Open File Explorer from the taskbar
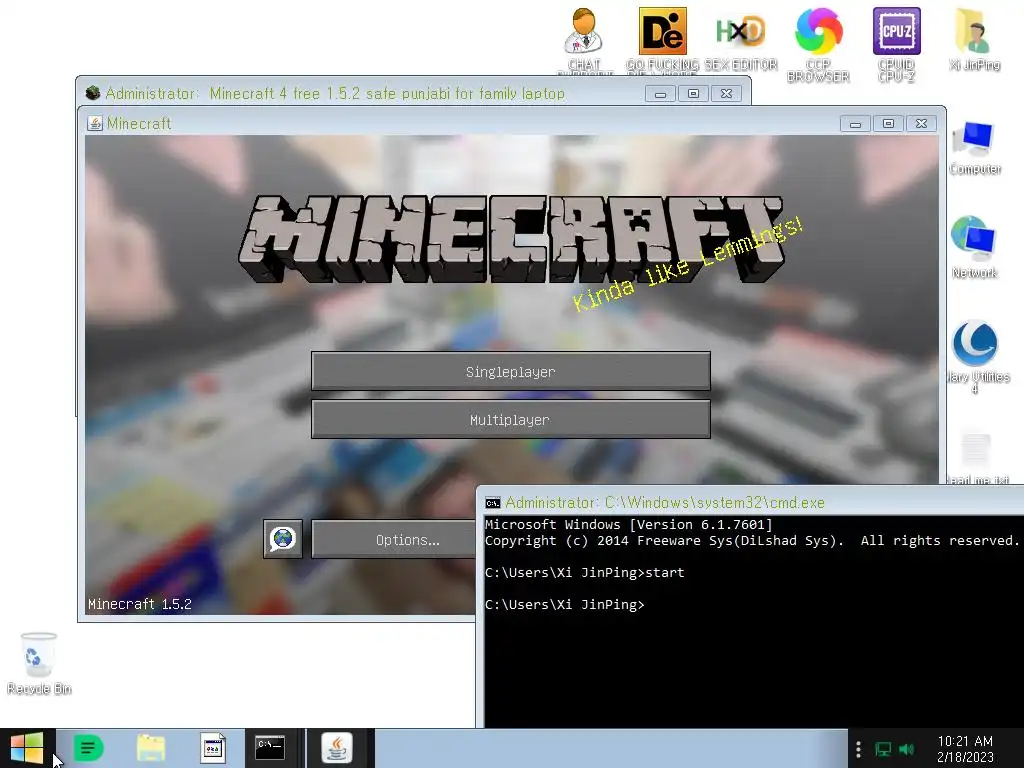1024x768 pixels. [151, 748]
